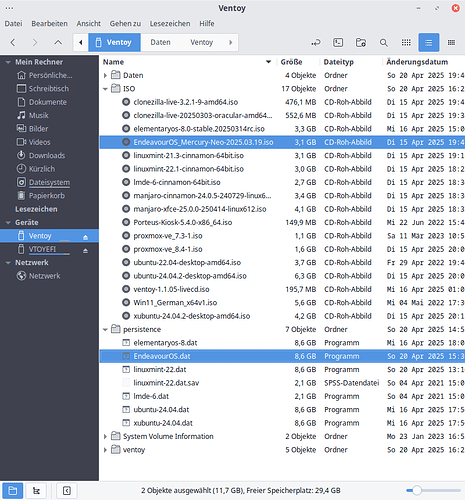Collapse Netzwerk sidebar section
The image size is (465, 500).
point(8,263)
